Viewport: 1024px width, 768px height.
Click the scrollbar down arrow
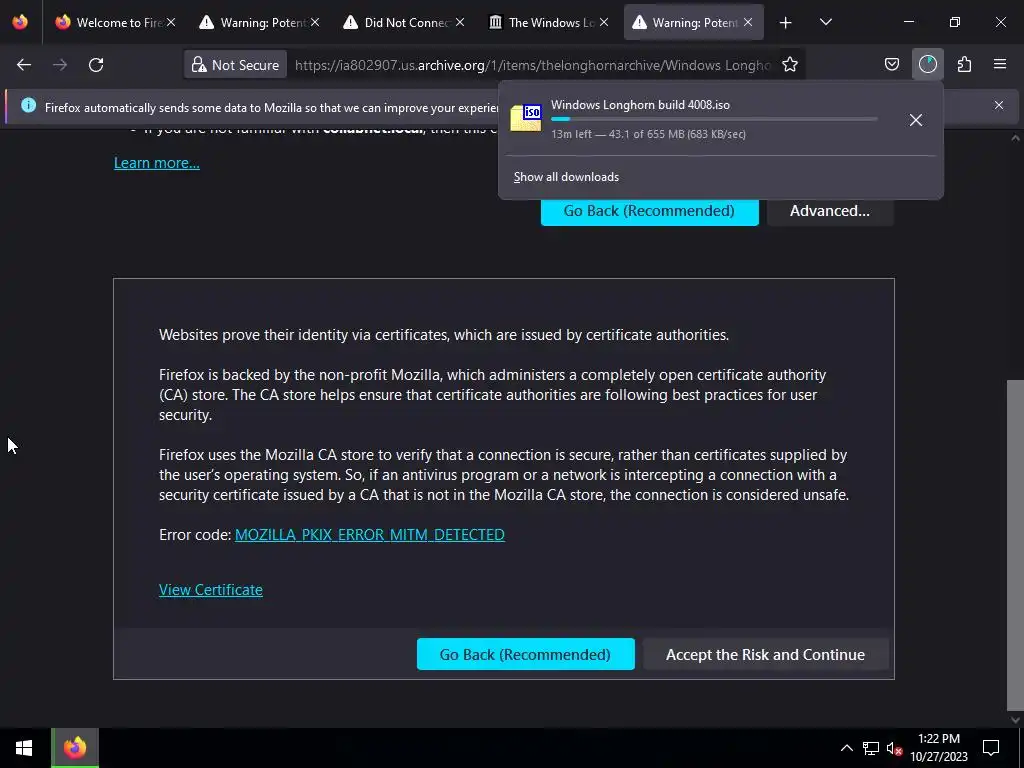pos(1015,720)
